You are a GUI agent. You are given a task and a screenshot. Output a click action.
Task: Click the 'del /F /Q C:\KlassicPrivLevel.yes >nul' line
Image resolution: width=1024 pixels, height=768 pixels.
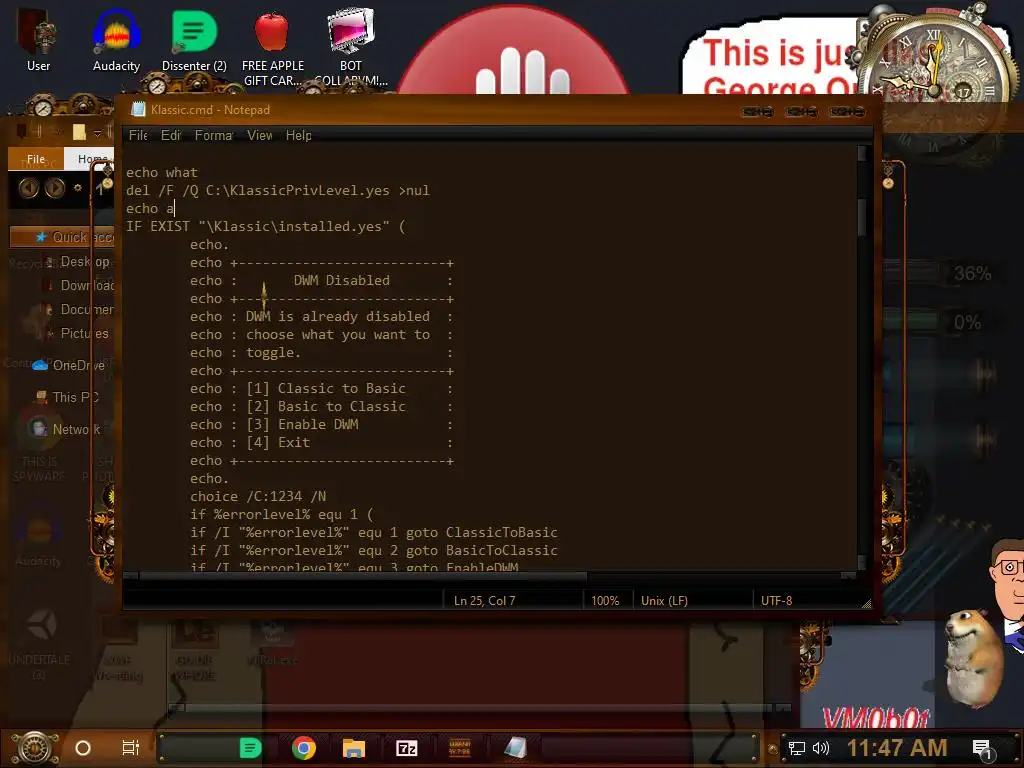[278, 191]
